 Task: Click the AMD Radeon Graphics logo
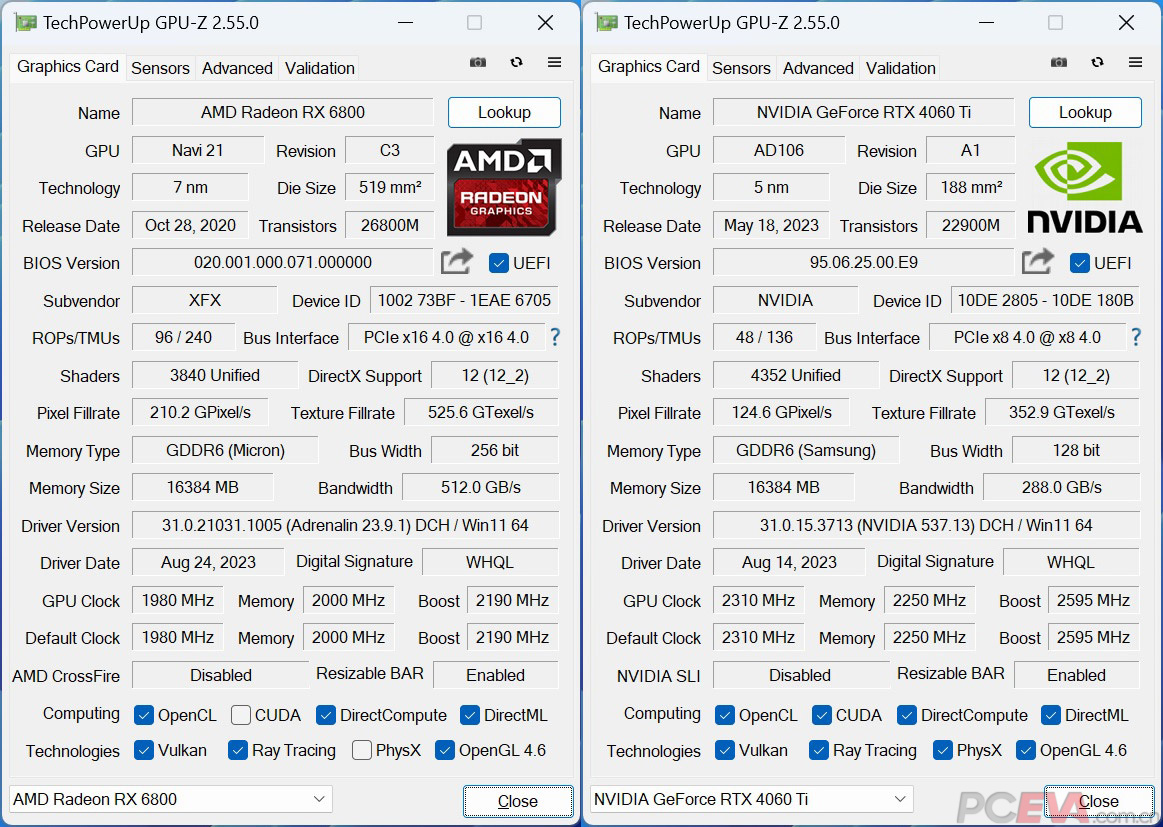(504, 188)
